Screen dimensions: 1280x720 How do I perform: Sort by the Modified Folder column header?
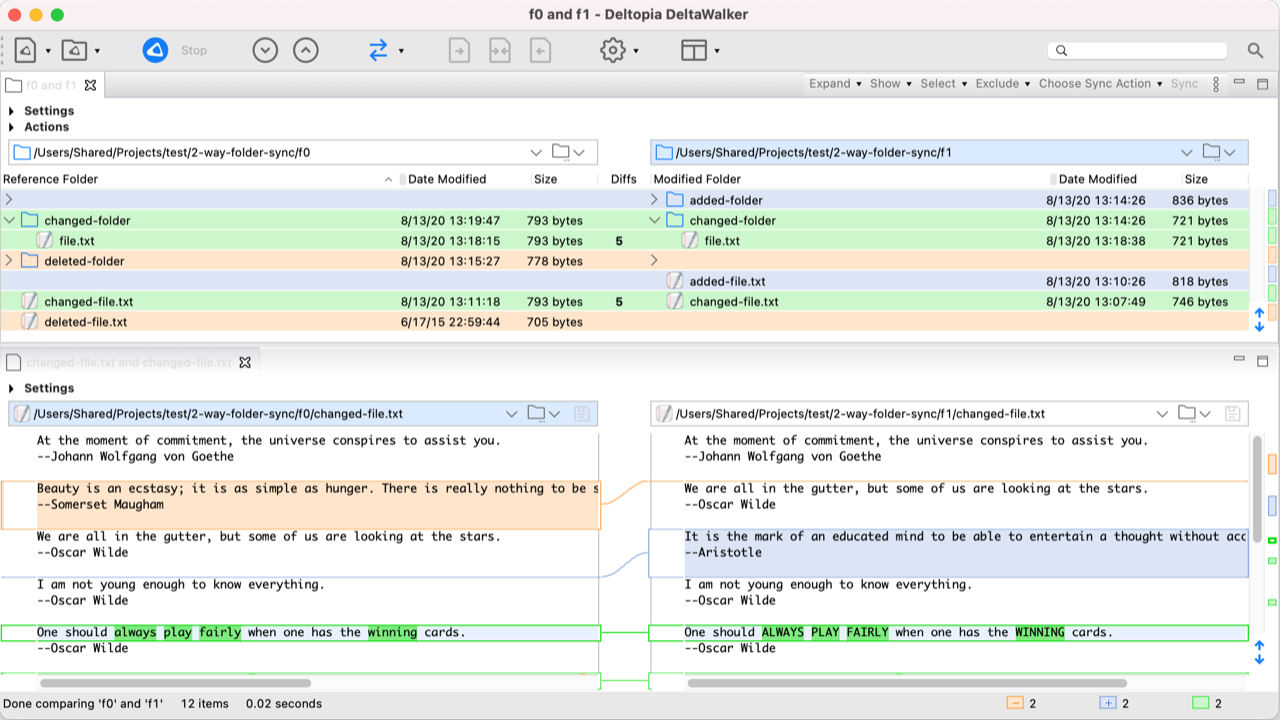(x=850, y=179)
